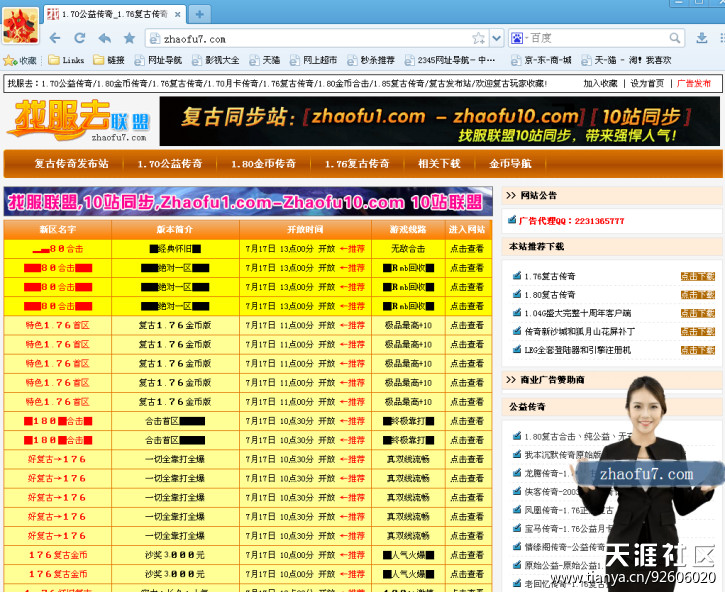Image resolution: width=725 pixels, height=592 pixels.
Task: Select the 1.70公益传奇 browser tab
Action: pos(115,14)
